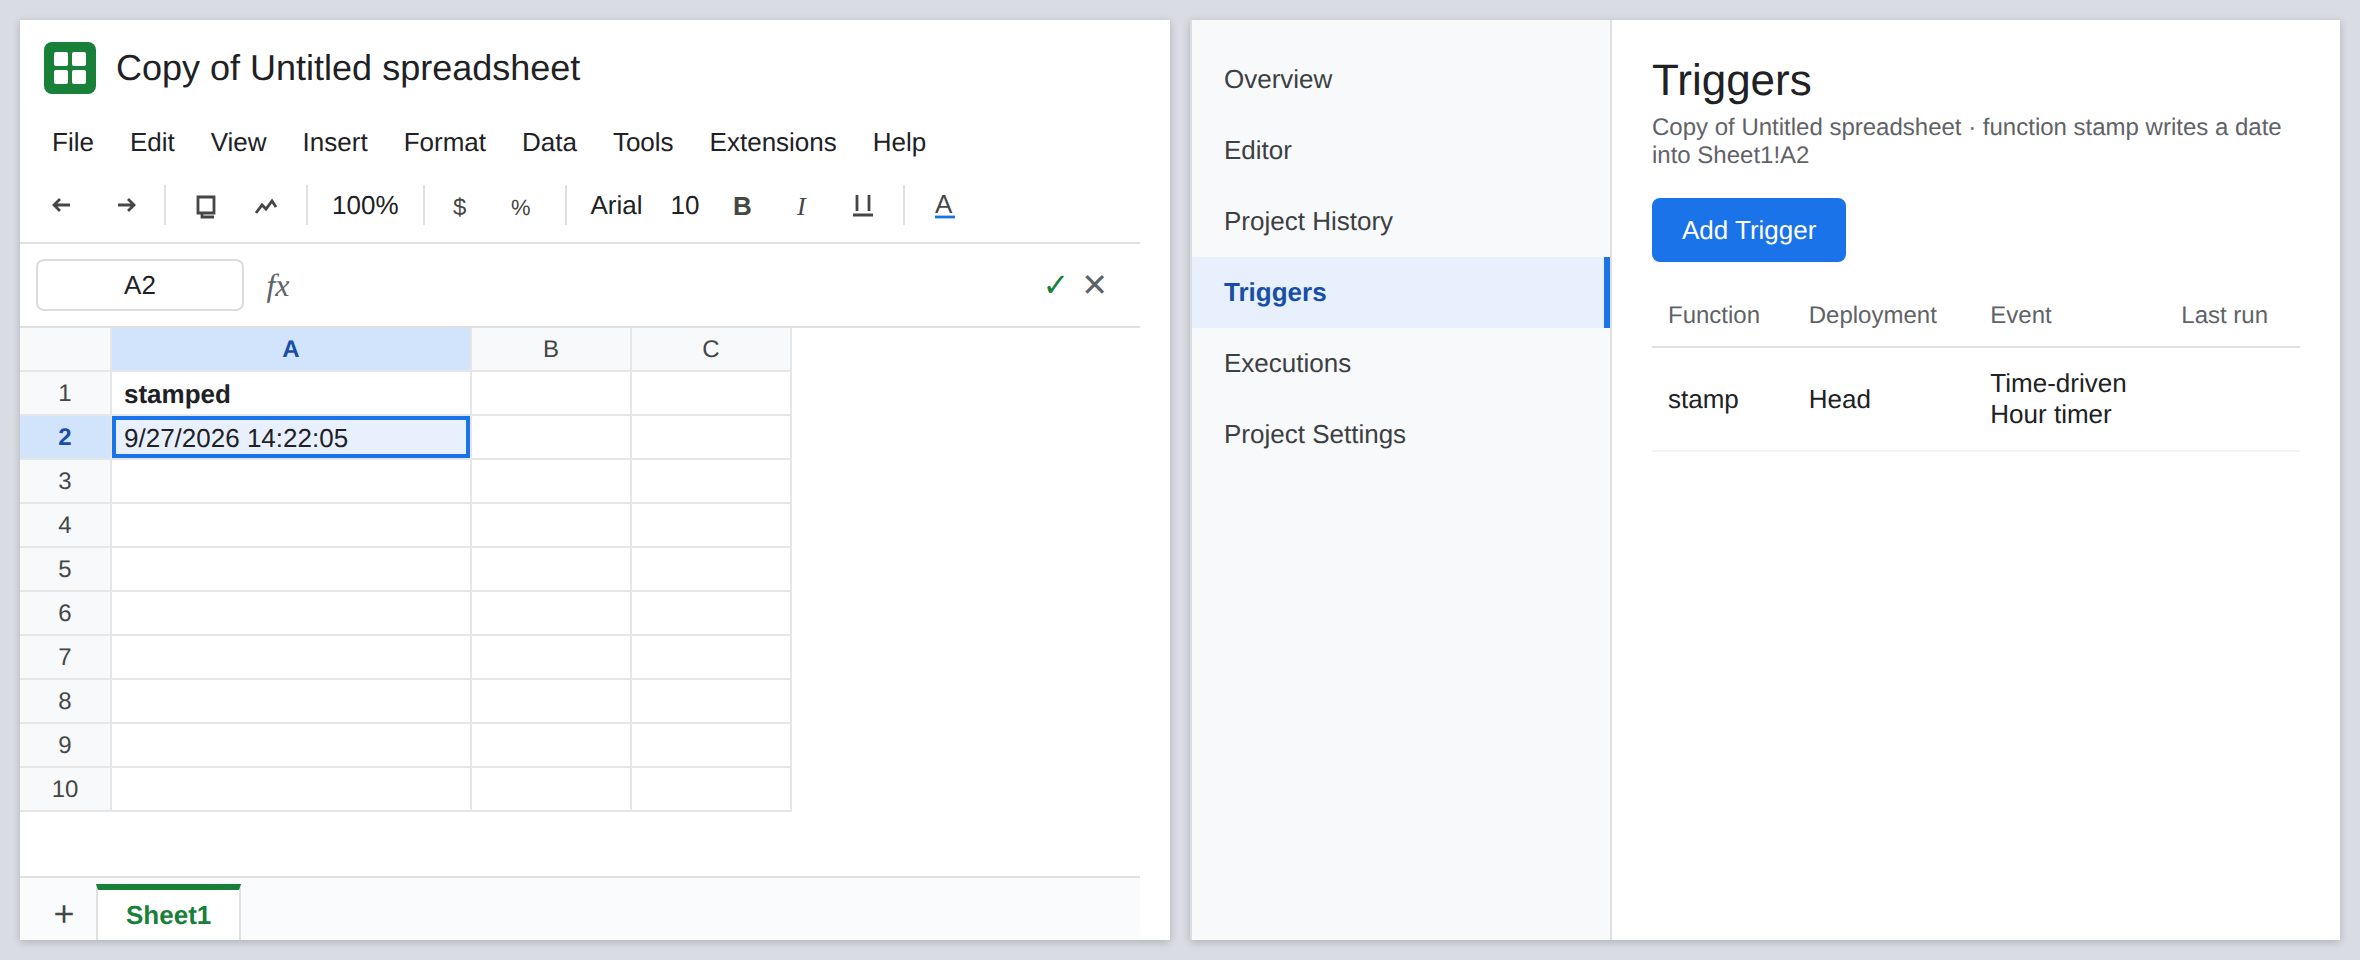Click the redo arrow in toolbar

[126, 206]
